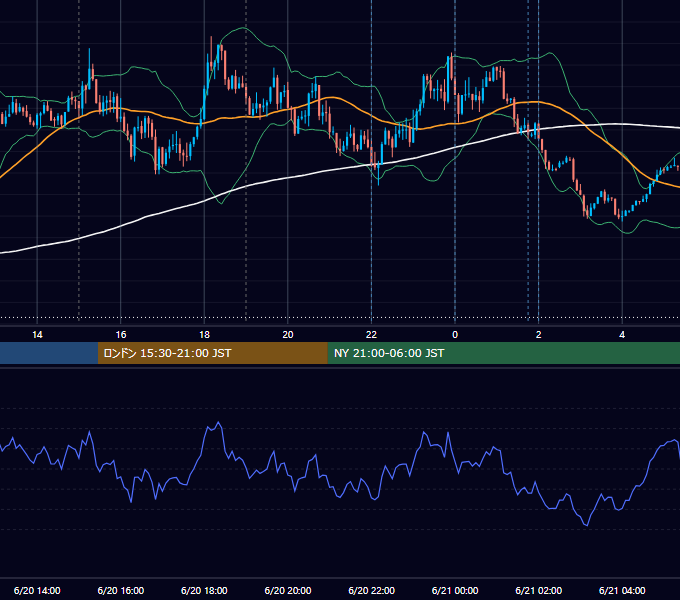Click the 6/20 16:00 date label
This screenshot has width=680, height=600.
[121, 590]
